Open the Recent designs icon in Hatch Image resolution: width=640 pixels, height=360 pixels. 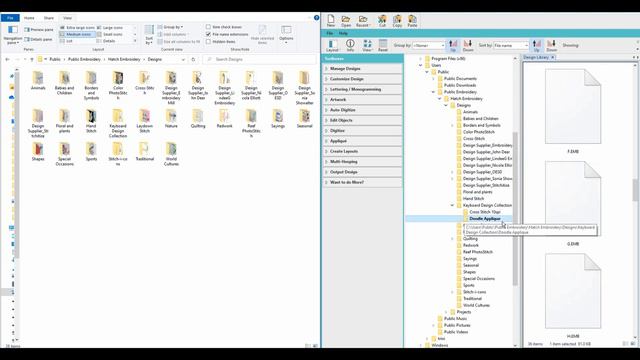coord(362,19)
